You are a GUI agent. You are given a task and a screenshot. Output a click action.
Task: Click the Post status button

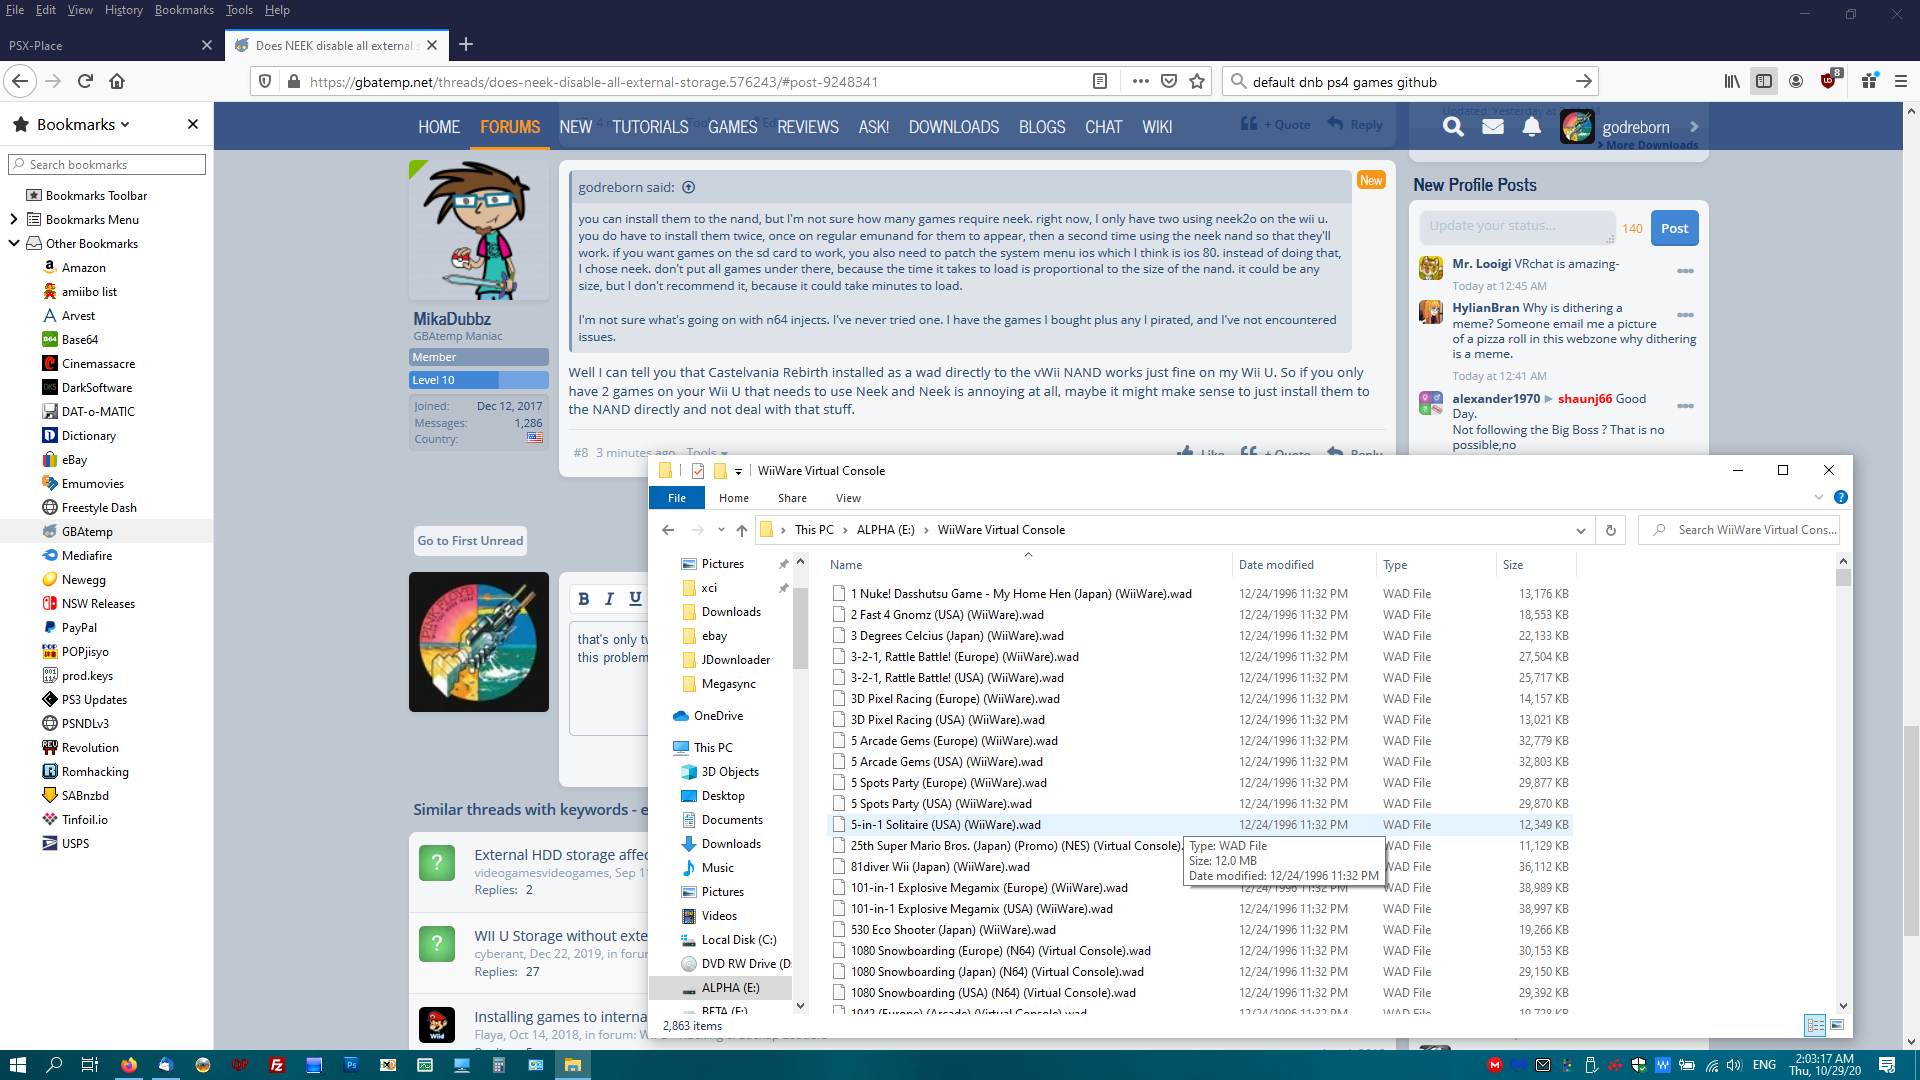click(x=1674, y=228)
